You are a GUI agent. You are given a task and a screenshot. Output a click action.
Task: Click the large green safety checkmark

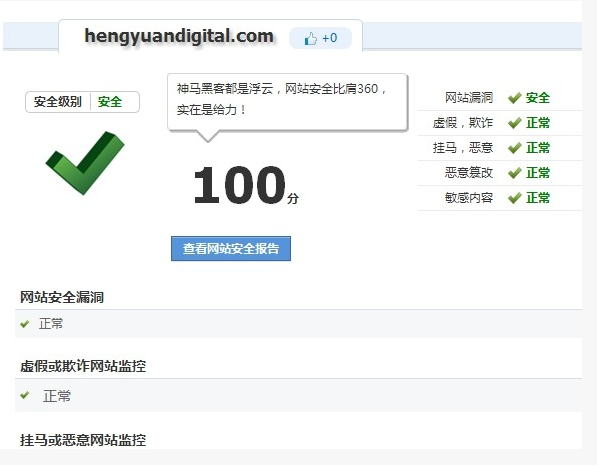85,163
